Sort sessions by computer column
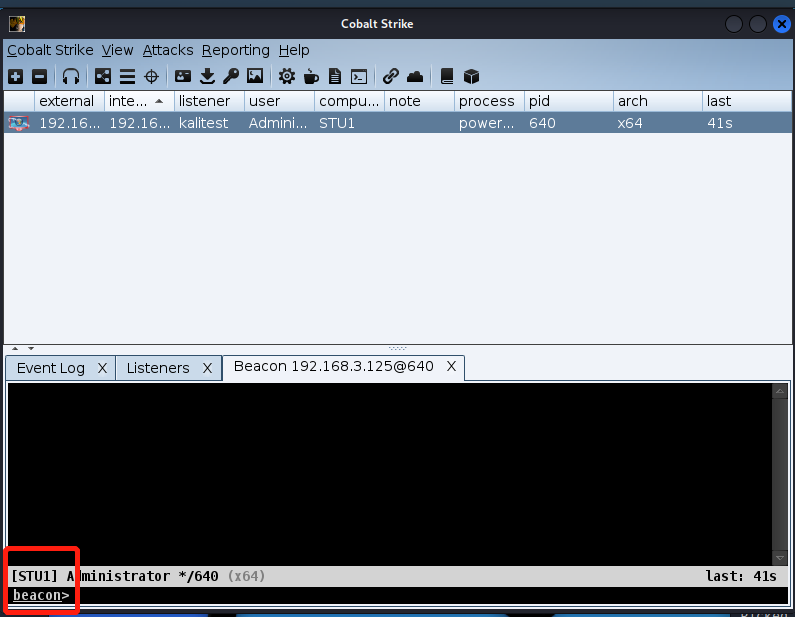 (x=349, y=101)
